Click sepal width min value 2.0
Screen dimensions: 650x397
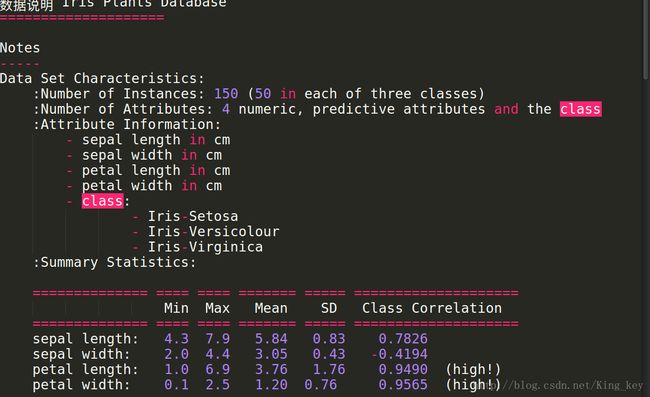(x=176, y=354)
